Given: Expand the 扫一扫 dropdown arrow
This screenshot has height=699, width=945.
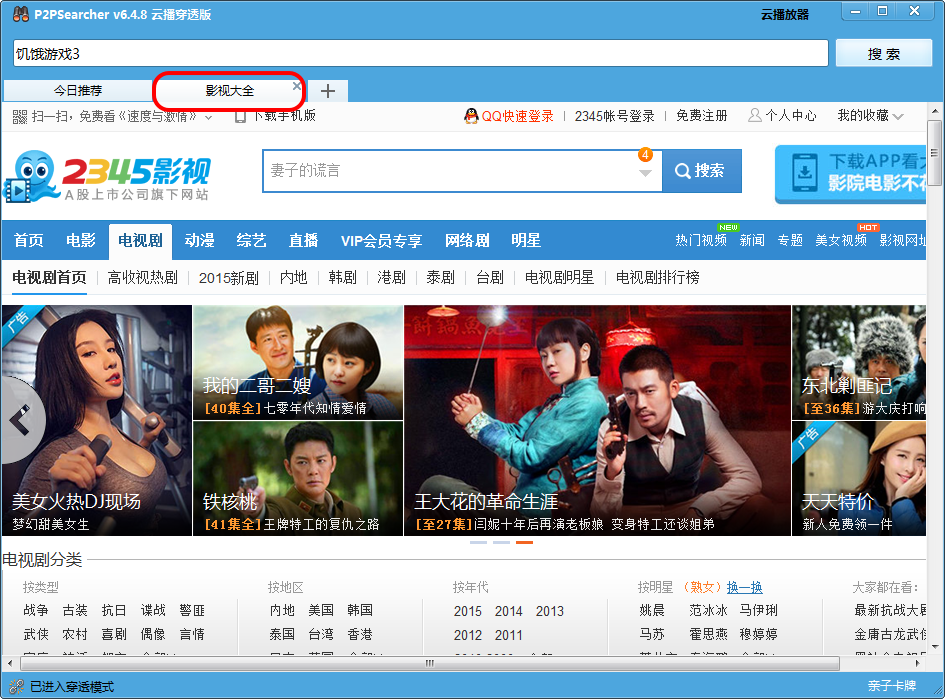Looking at the screenshot, I should pyautogui.click(x=209, y=118).
